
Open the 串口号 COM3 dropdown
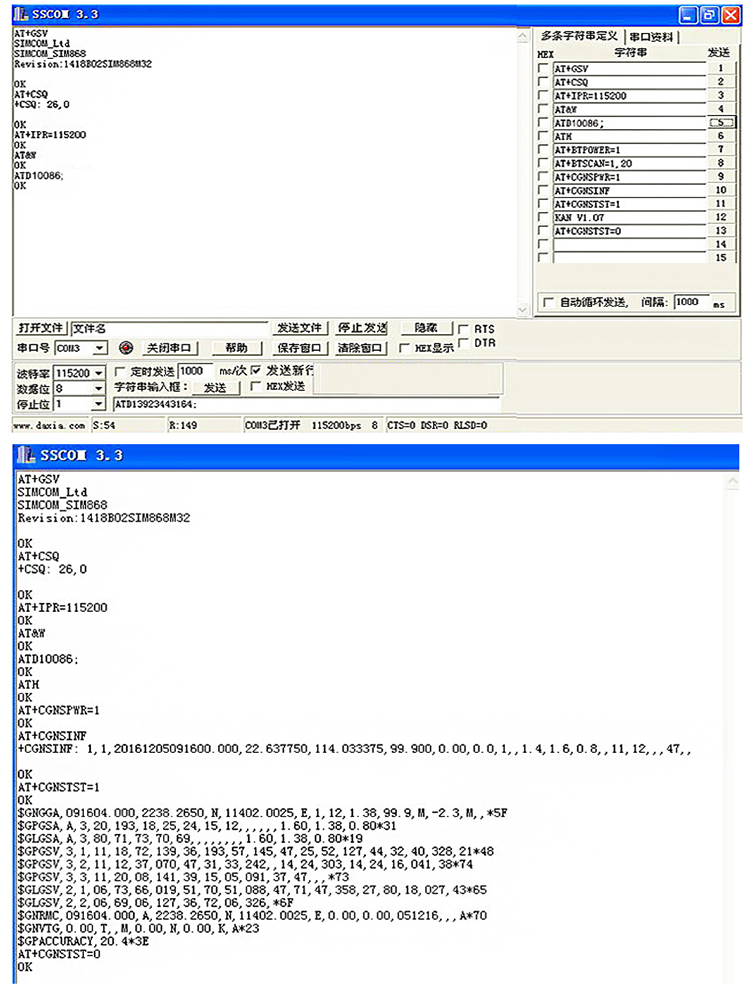coord(99,348)
